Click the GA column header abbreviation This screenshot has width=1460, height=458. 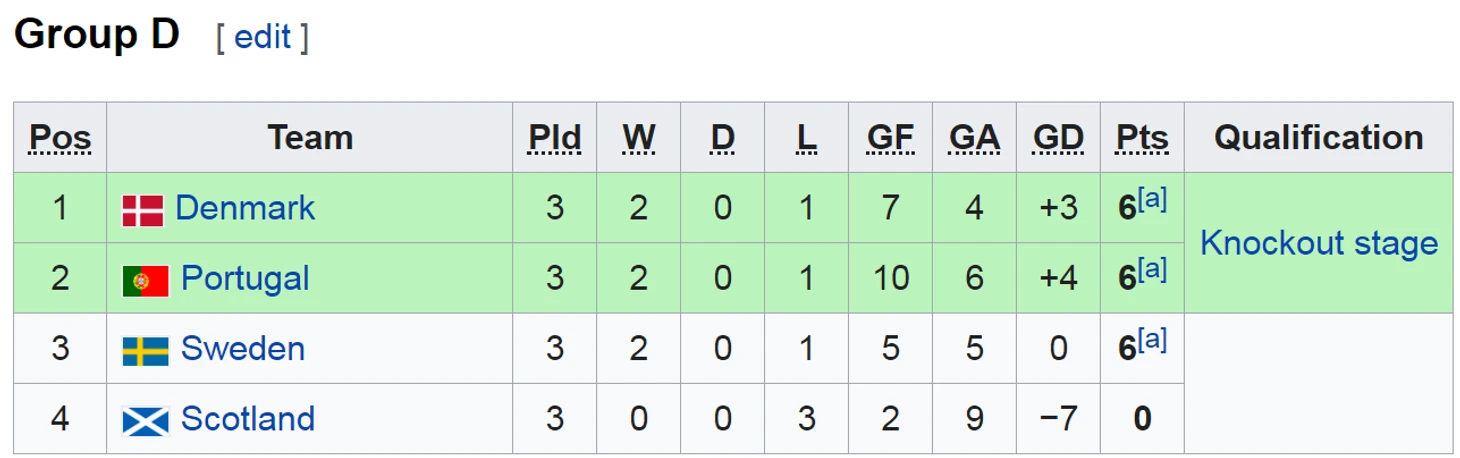coord(974,138)
